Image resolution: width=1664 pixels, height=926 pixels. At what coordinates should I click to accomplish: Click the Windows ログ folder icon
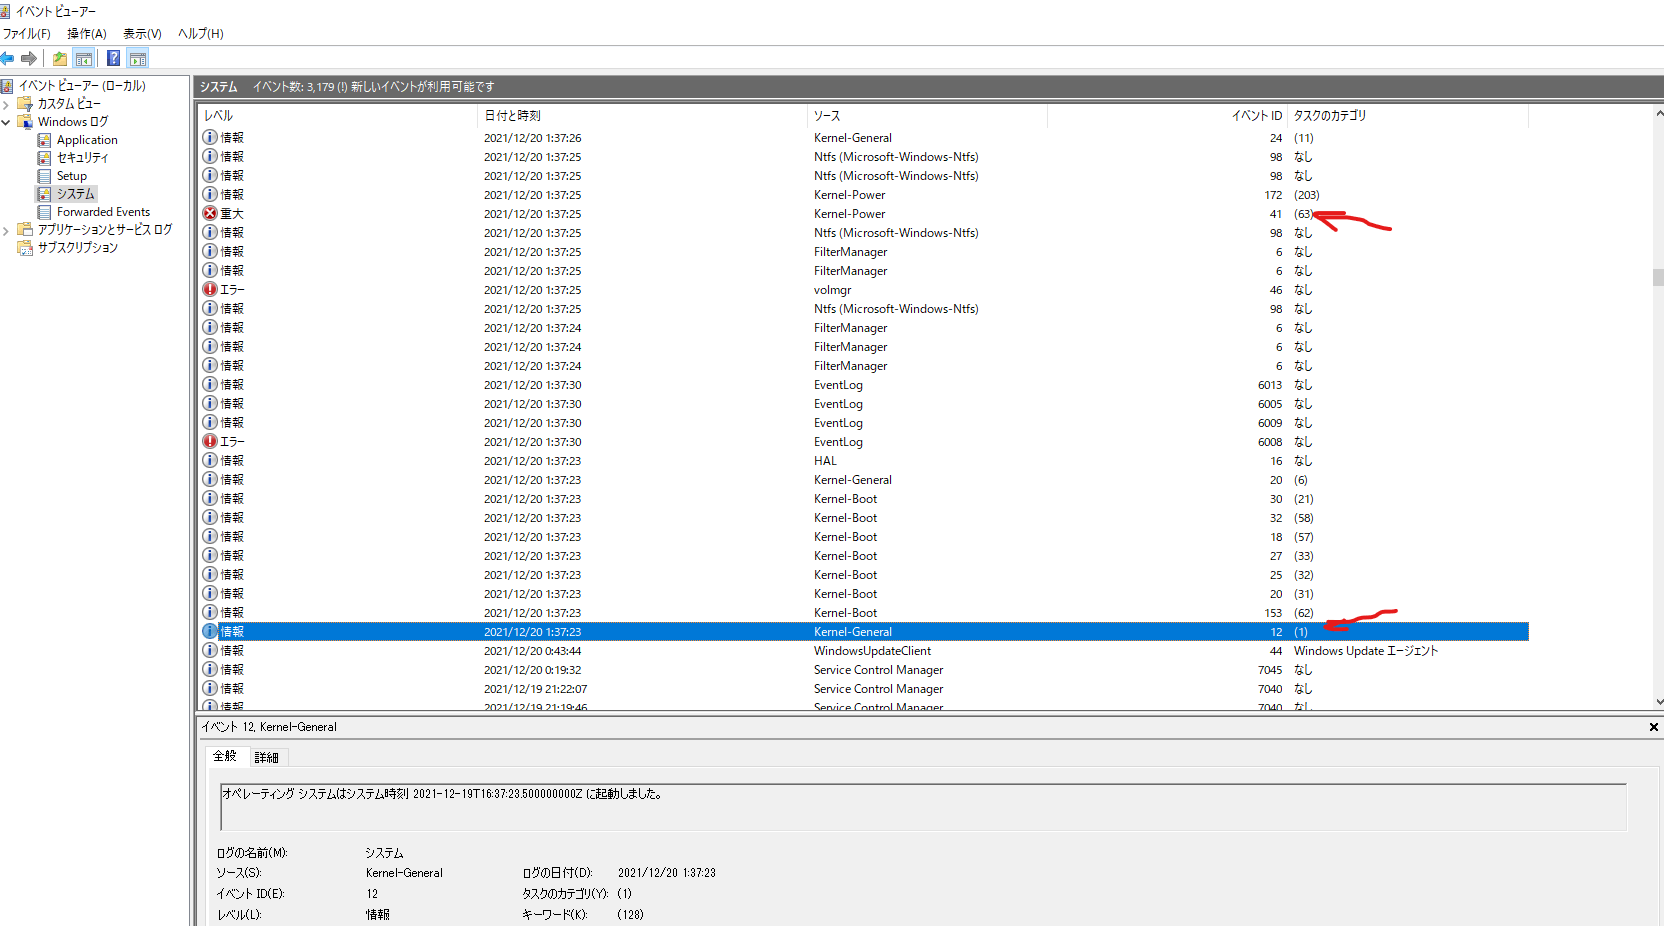tap(26, 122)
